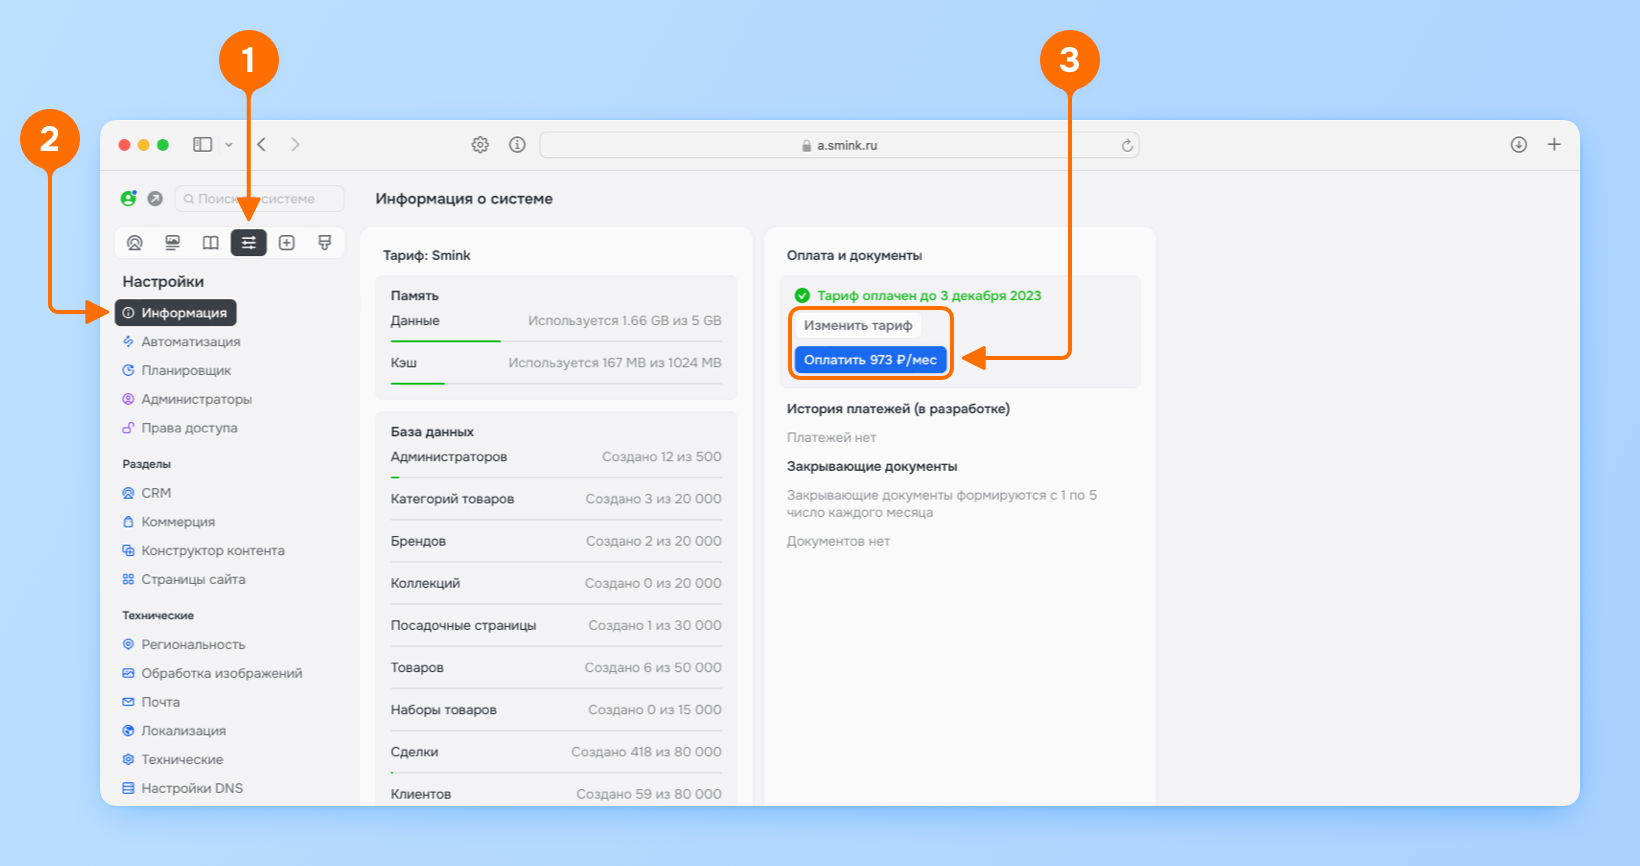This screenshot has width=1640, height=866.
Task: Click the 'Данные' memory usage progress bar
Action: [556, 342]
